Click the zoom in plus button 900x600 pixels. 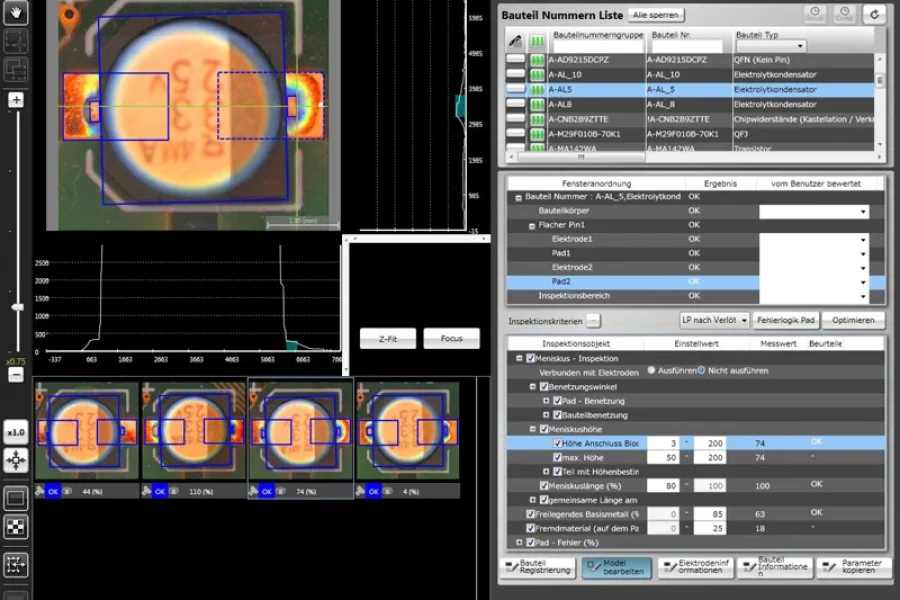pos(16,100)
